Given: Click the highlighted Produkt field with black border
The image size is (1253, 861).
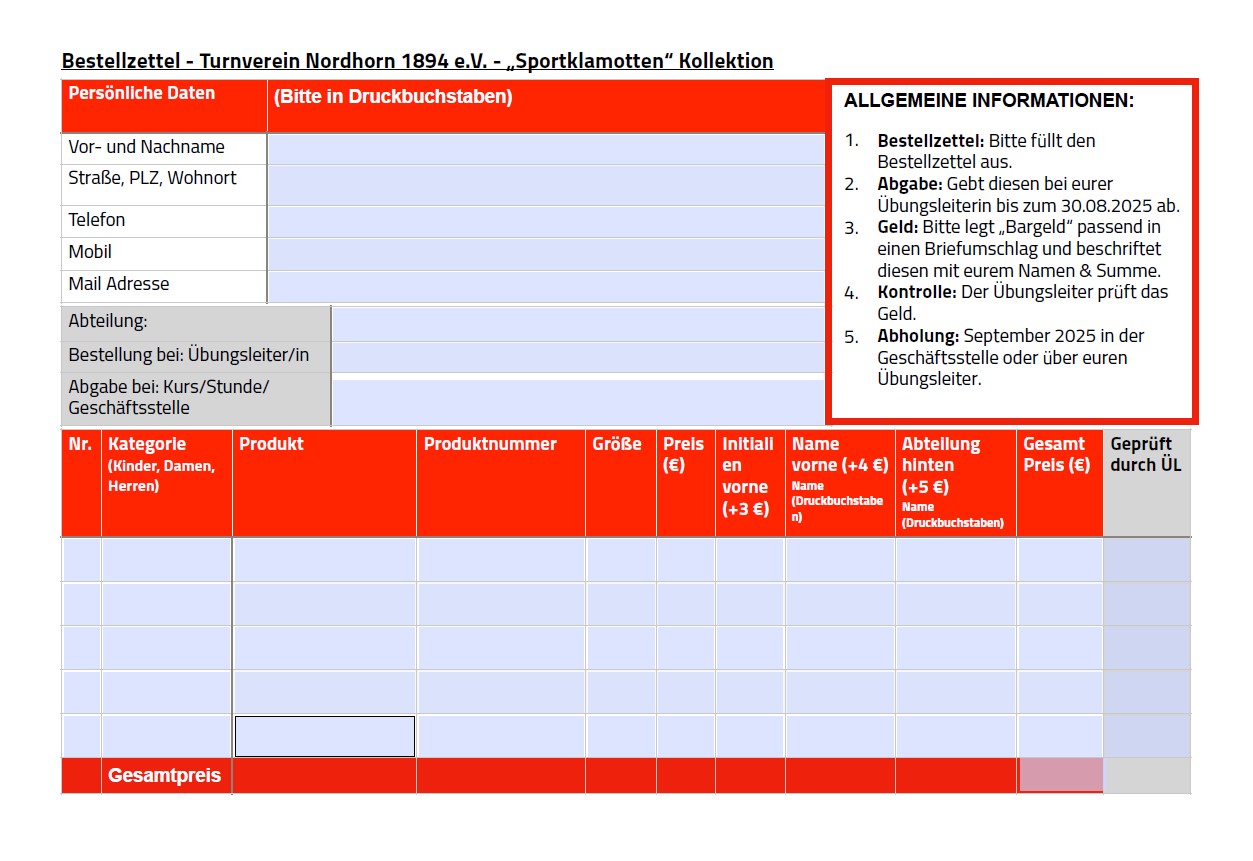Looking at the screenshot, I should [325, 736].
